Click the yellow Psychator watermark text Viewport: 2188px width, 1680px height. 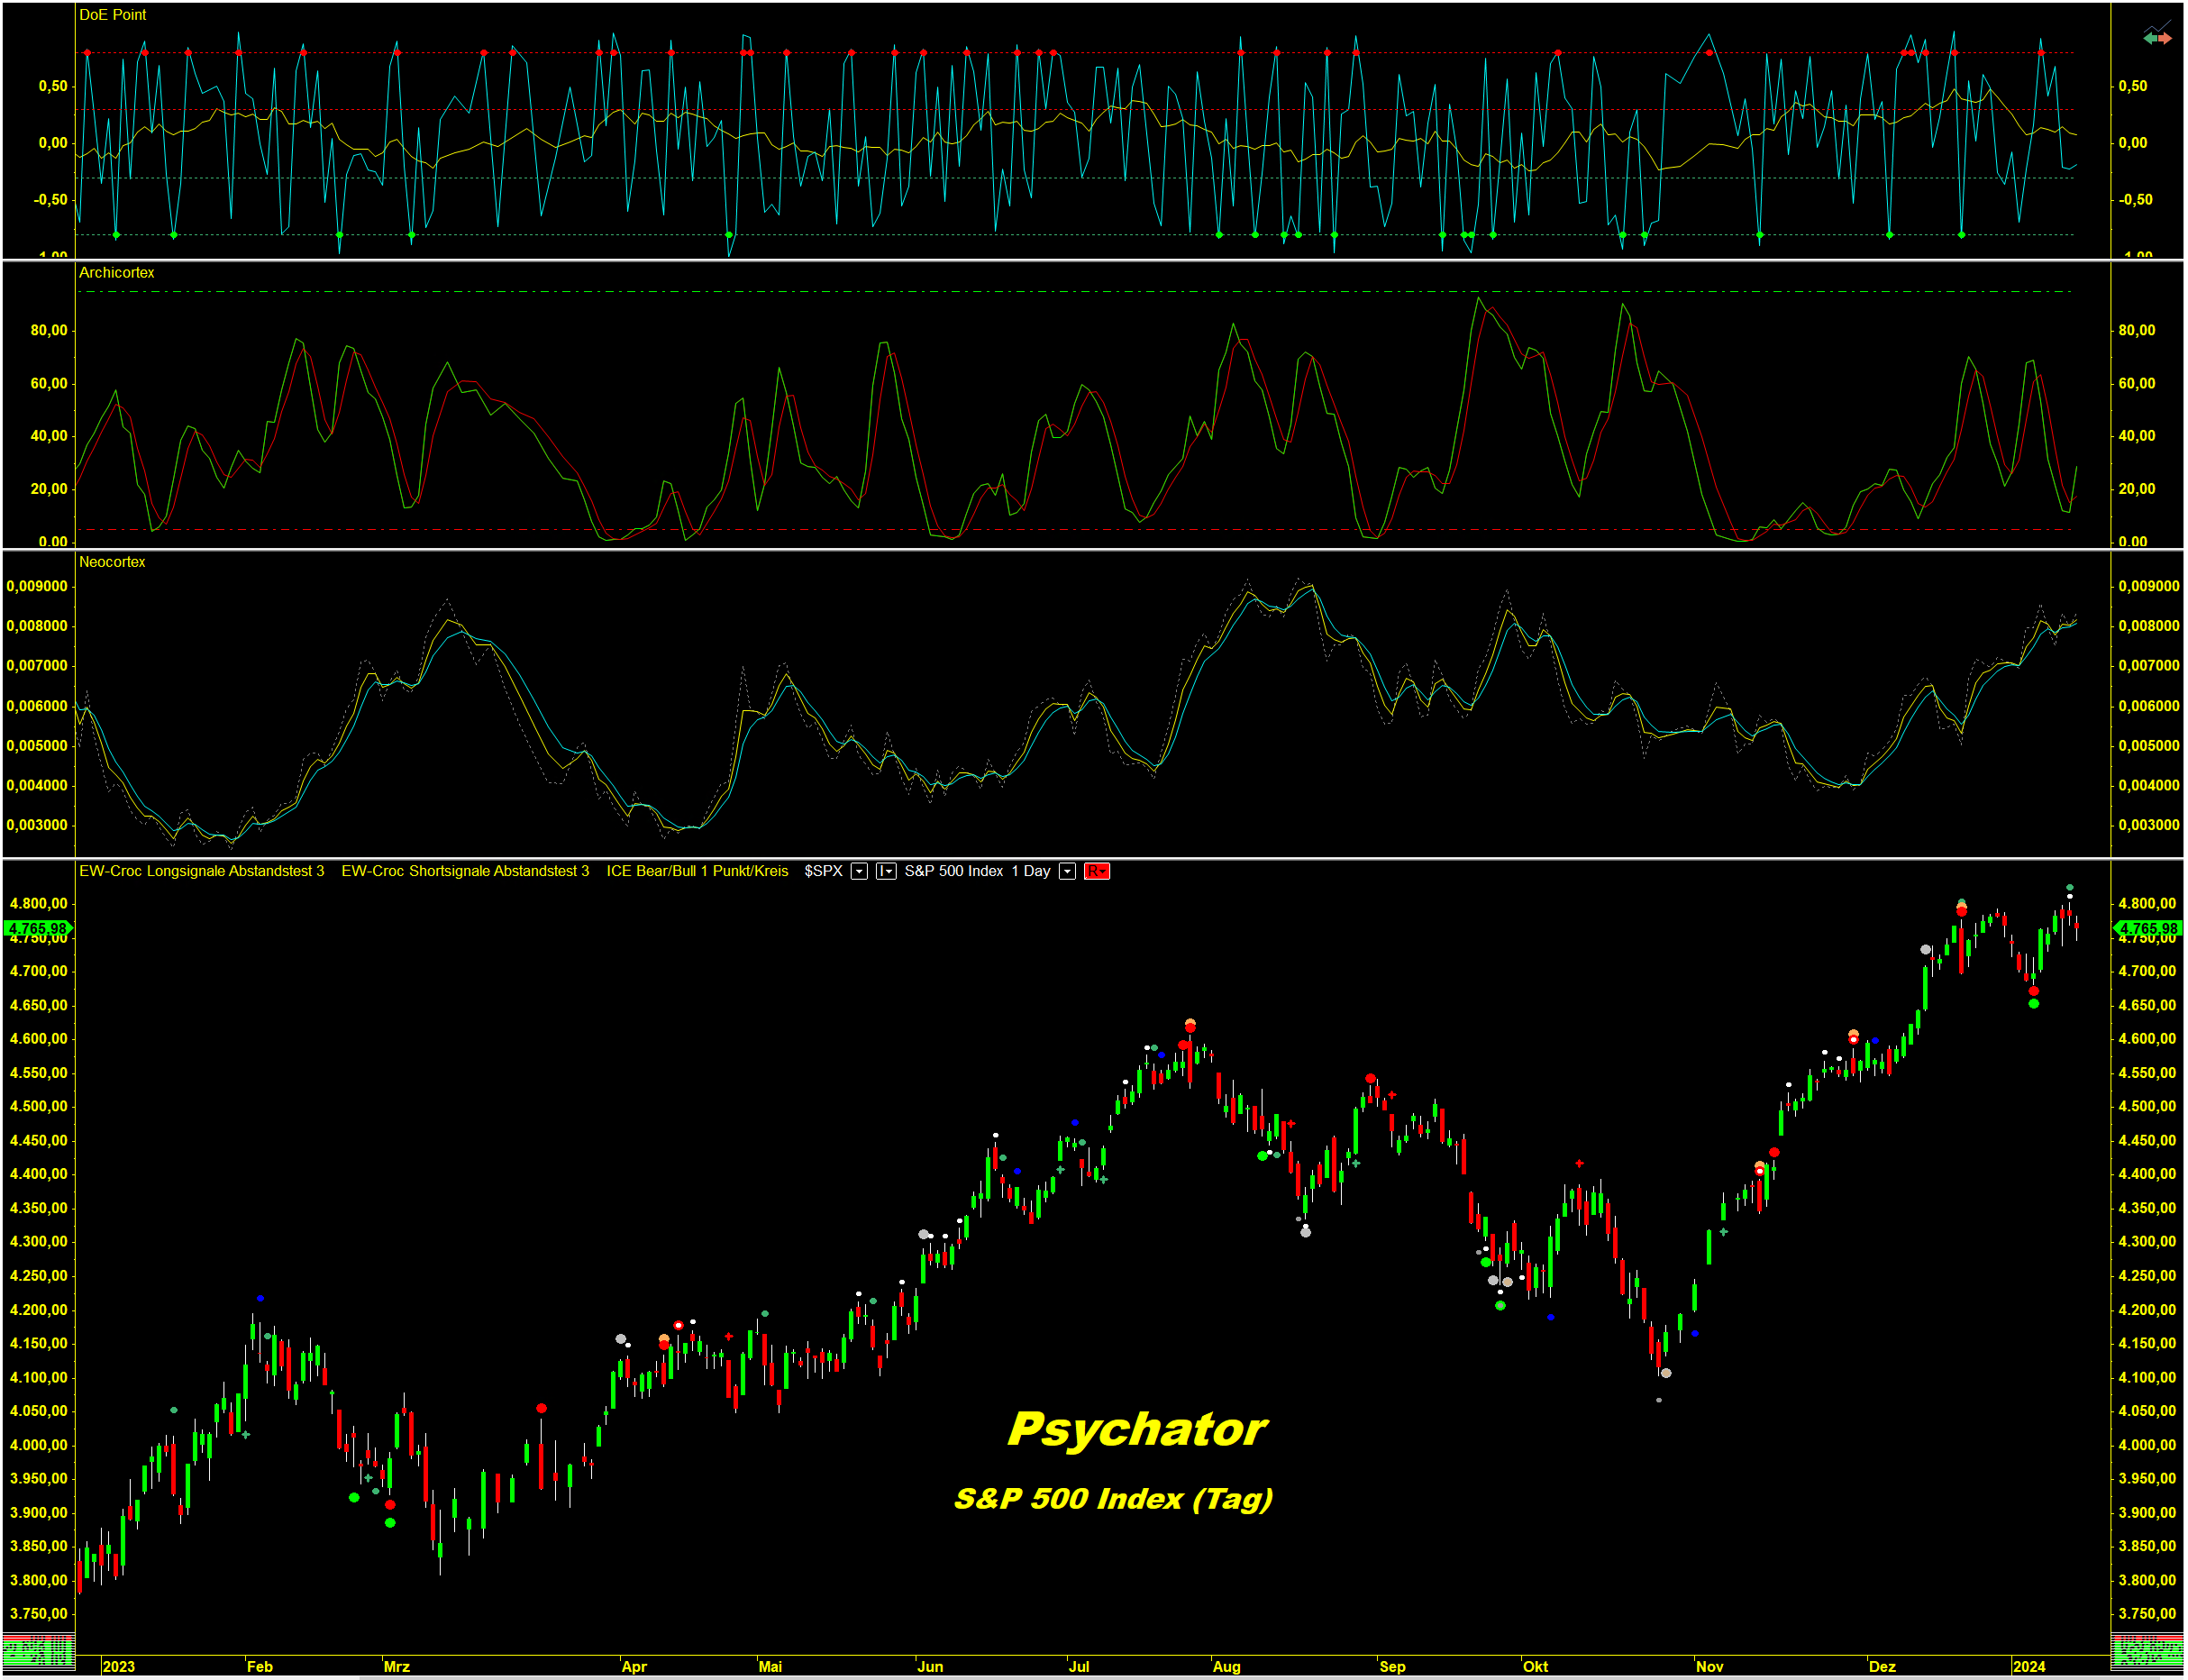pyautogui.click(x=1137, y=1430)
